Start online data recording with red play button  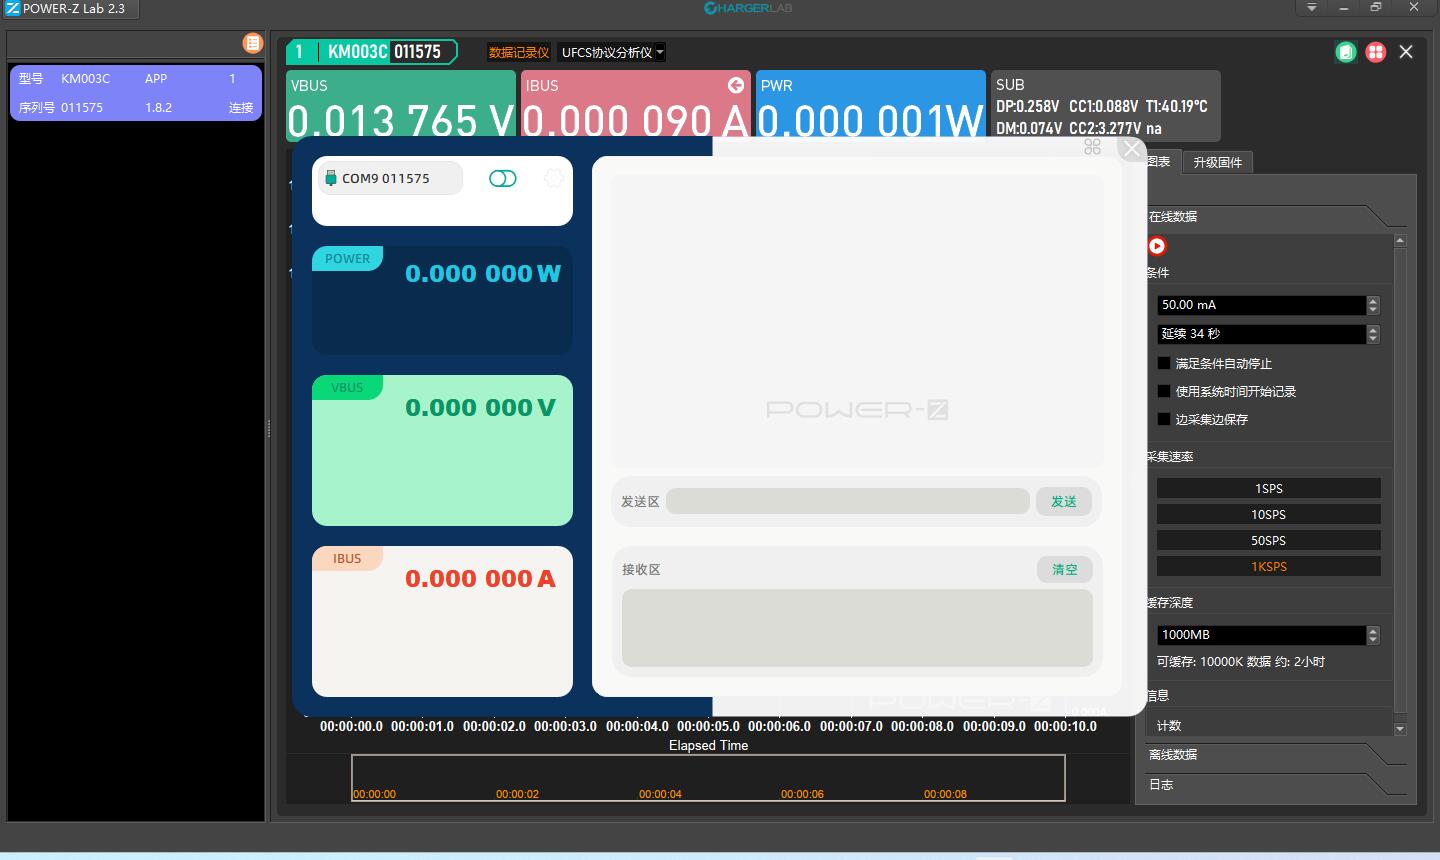tap(1157, 246)
